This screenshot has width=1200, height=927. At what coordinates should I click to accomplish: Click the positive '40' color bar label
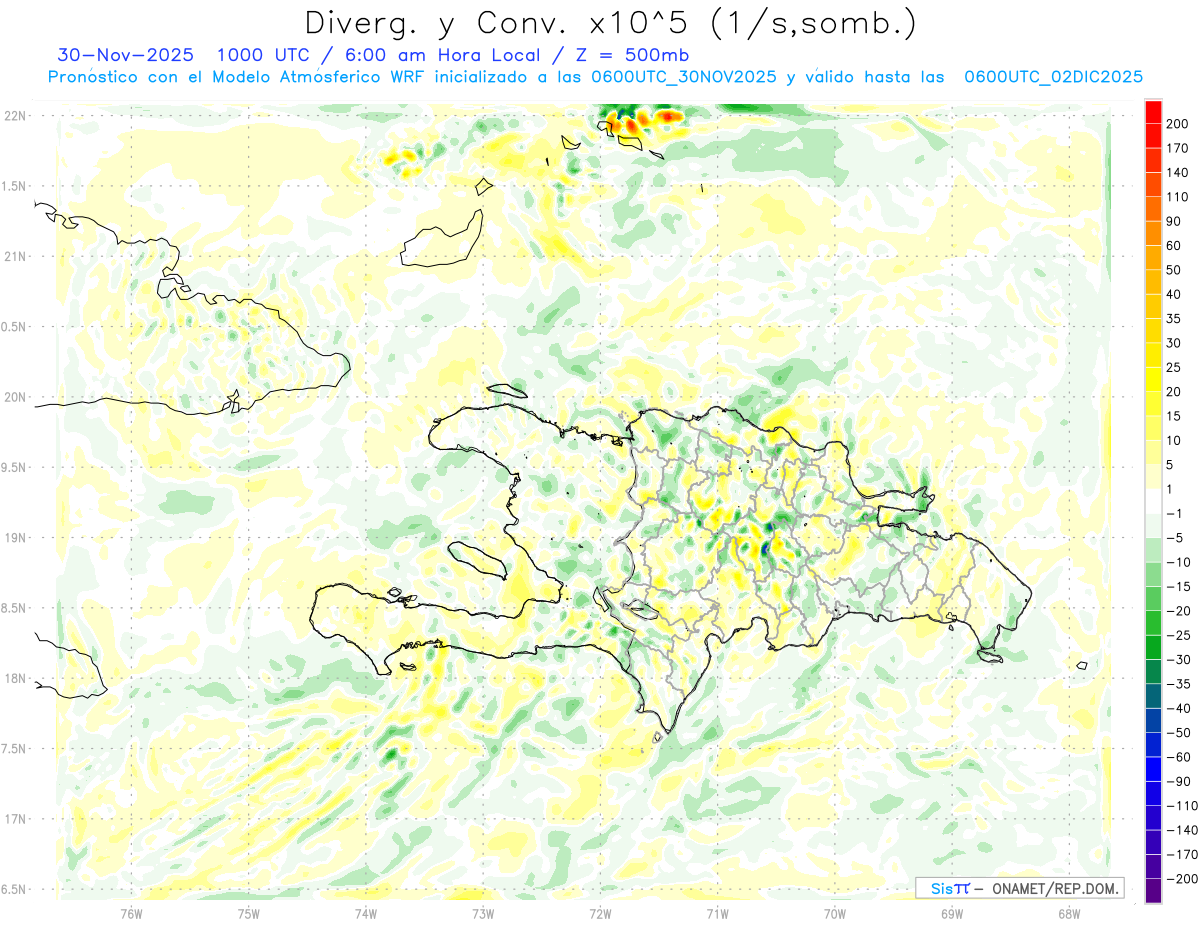tap(1176, 294)
